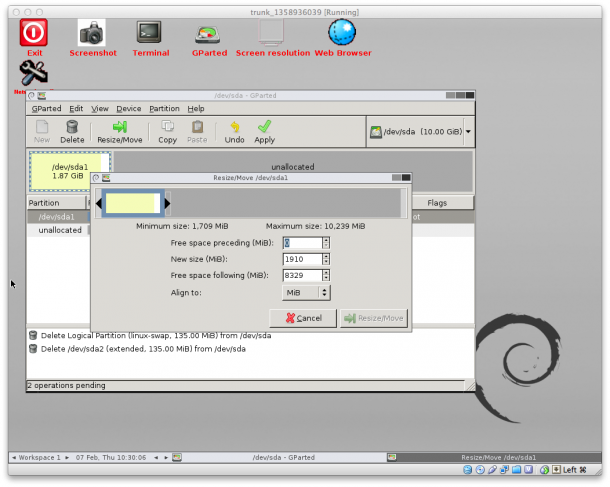Screen dimensions: 610x487
Task: Click the date and time in taskbar
Action: pyautogui.click(x=111, y=457)
